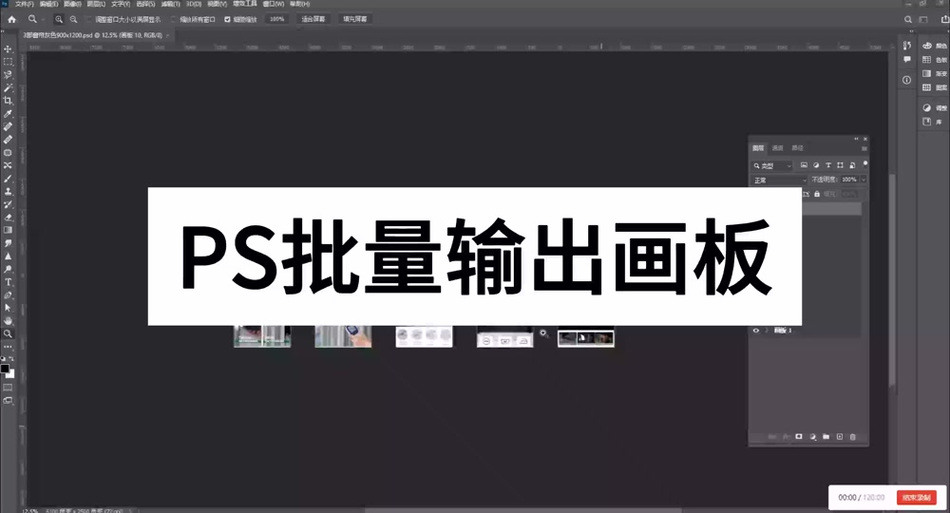Open the 类型 layer filter dropdown
The width and height of the screenshot is (950, 513).
point(772,165)
